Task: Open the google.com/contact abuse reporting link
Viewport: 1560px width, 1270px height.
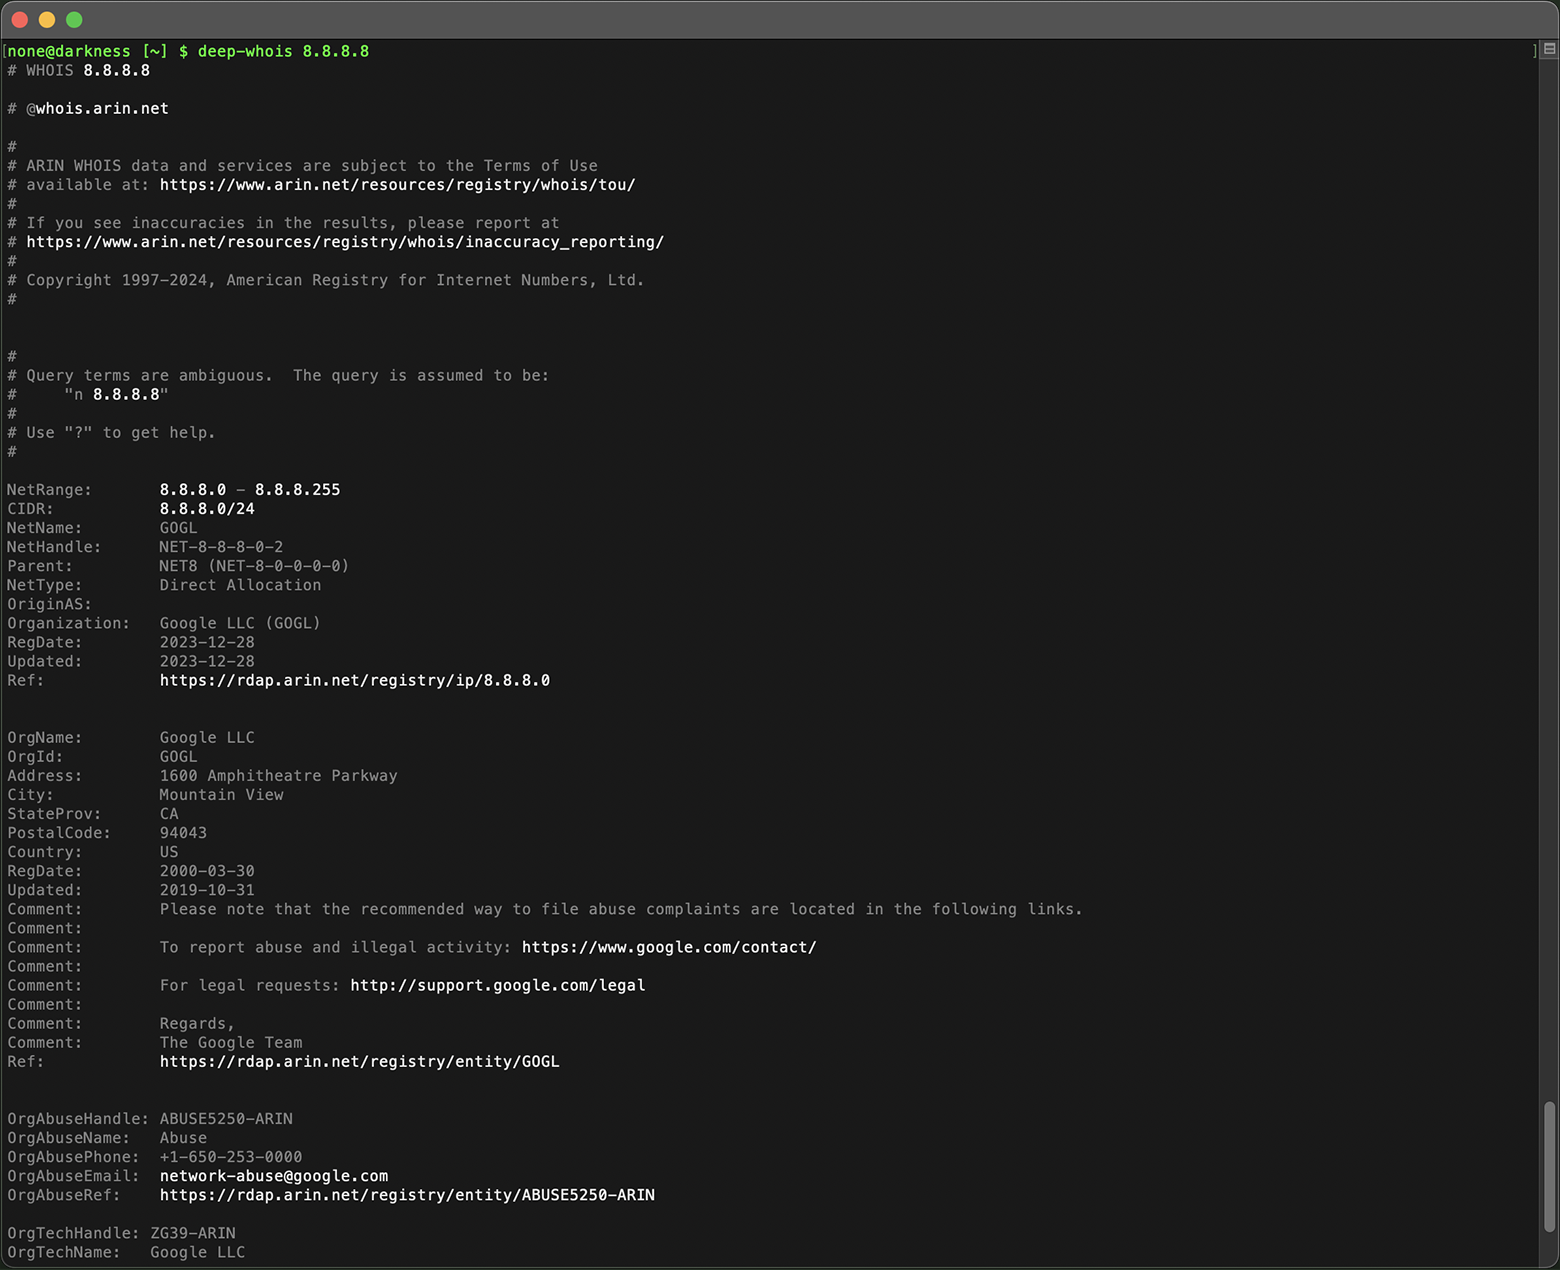Action: (x=668, y=947)
